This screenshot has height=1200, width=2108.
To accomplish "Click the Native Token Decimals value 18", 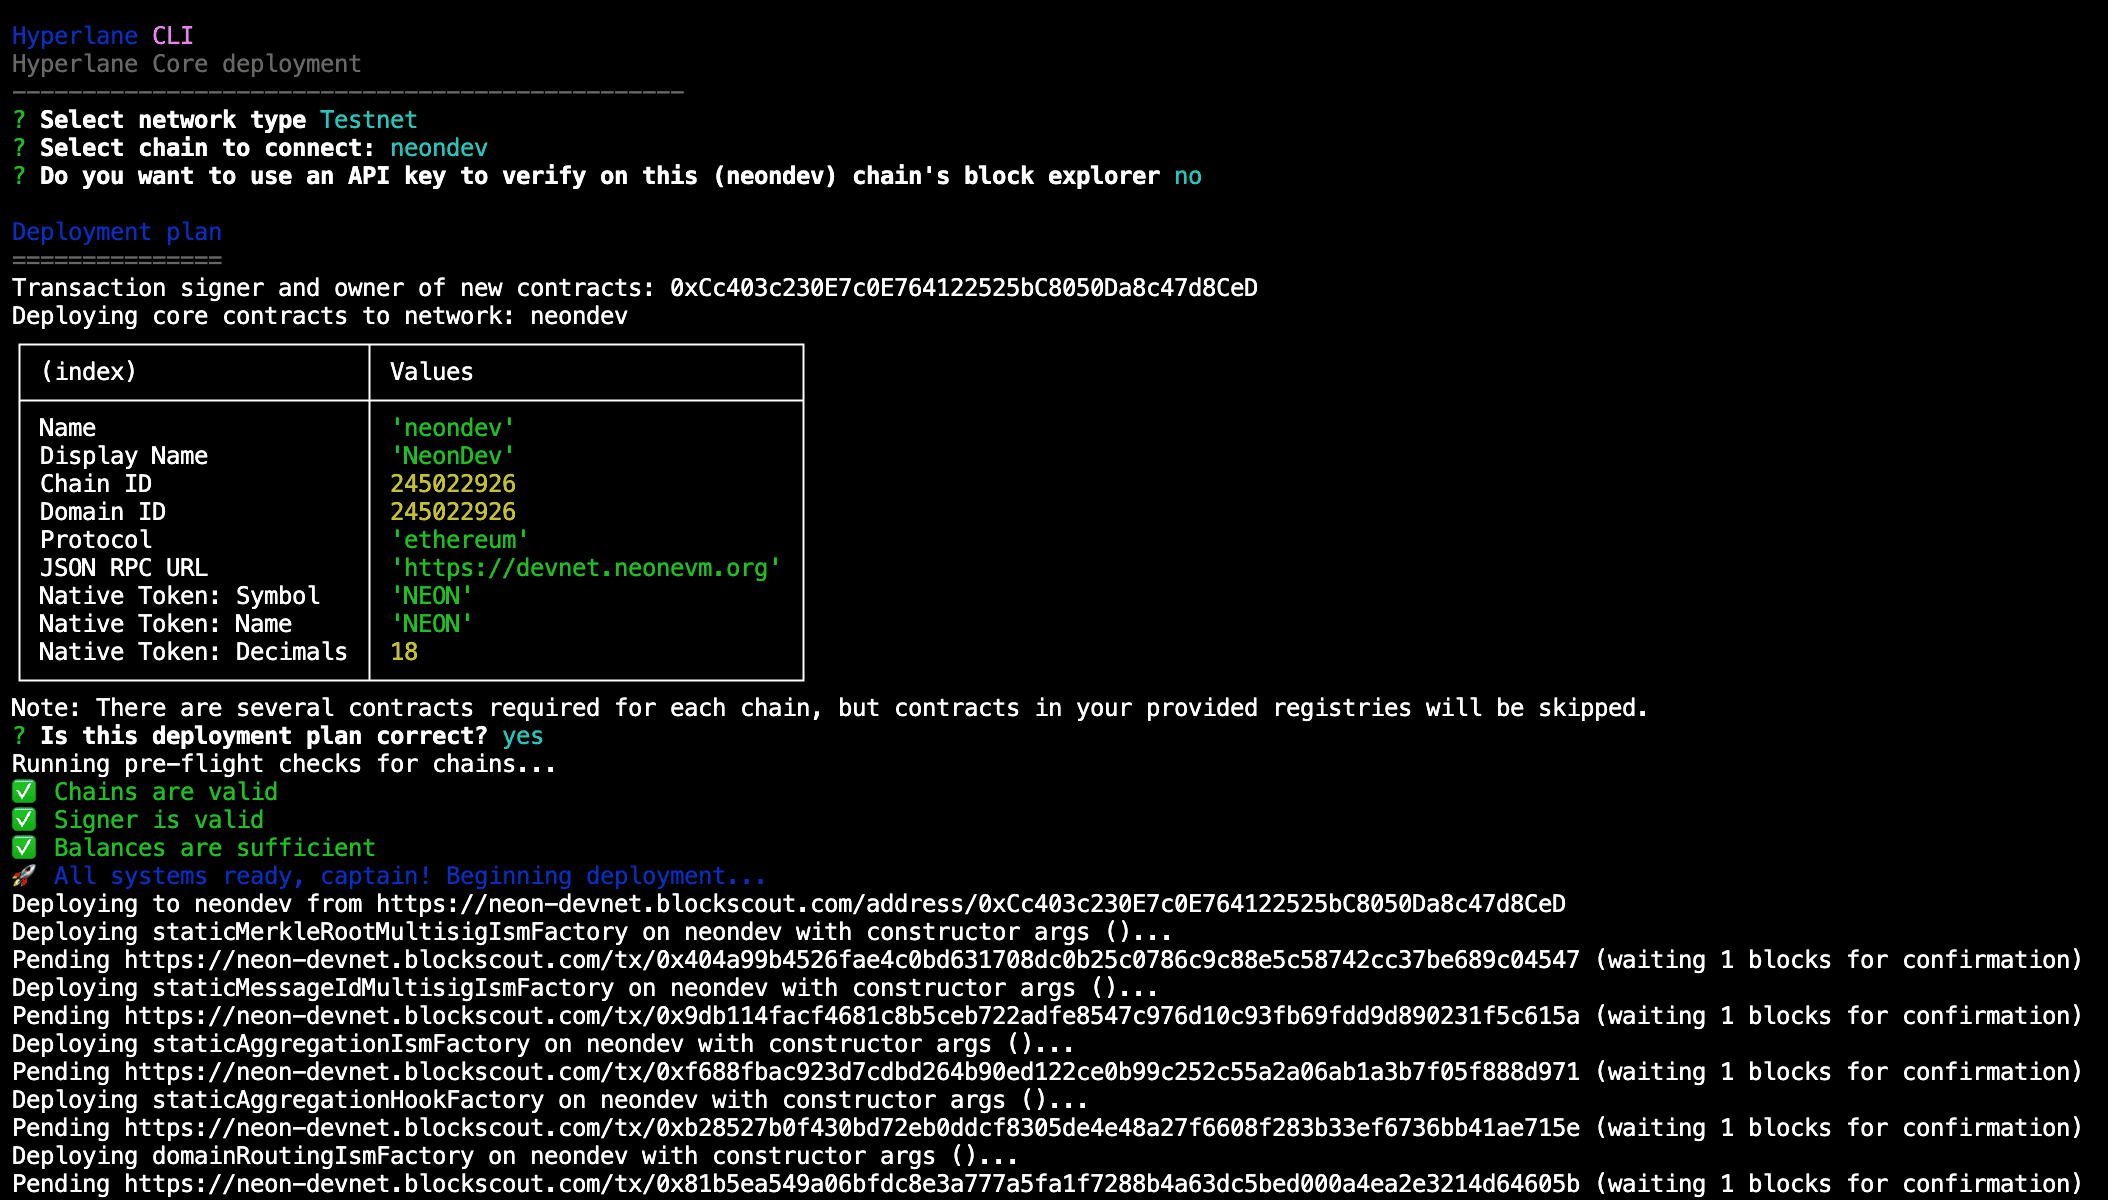I will (x=403, y=652).
